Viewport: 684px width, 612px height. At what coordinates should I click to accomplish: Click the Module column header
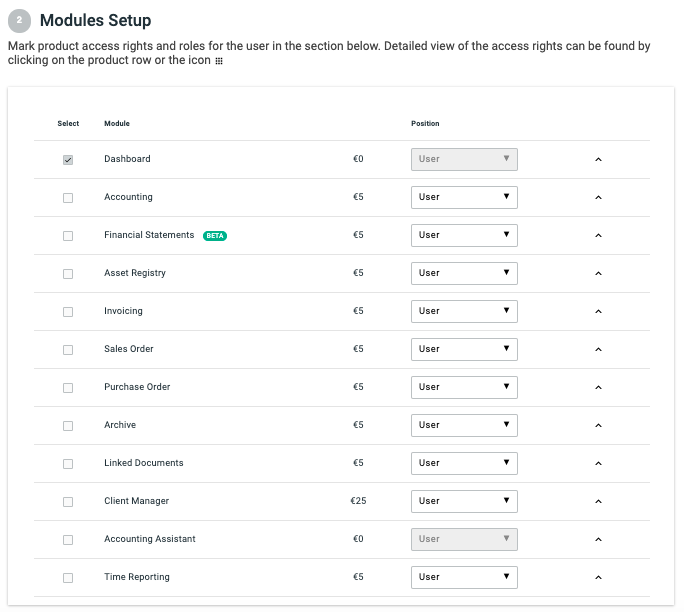pyautogui.click(x=117, y=124)
